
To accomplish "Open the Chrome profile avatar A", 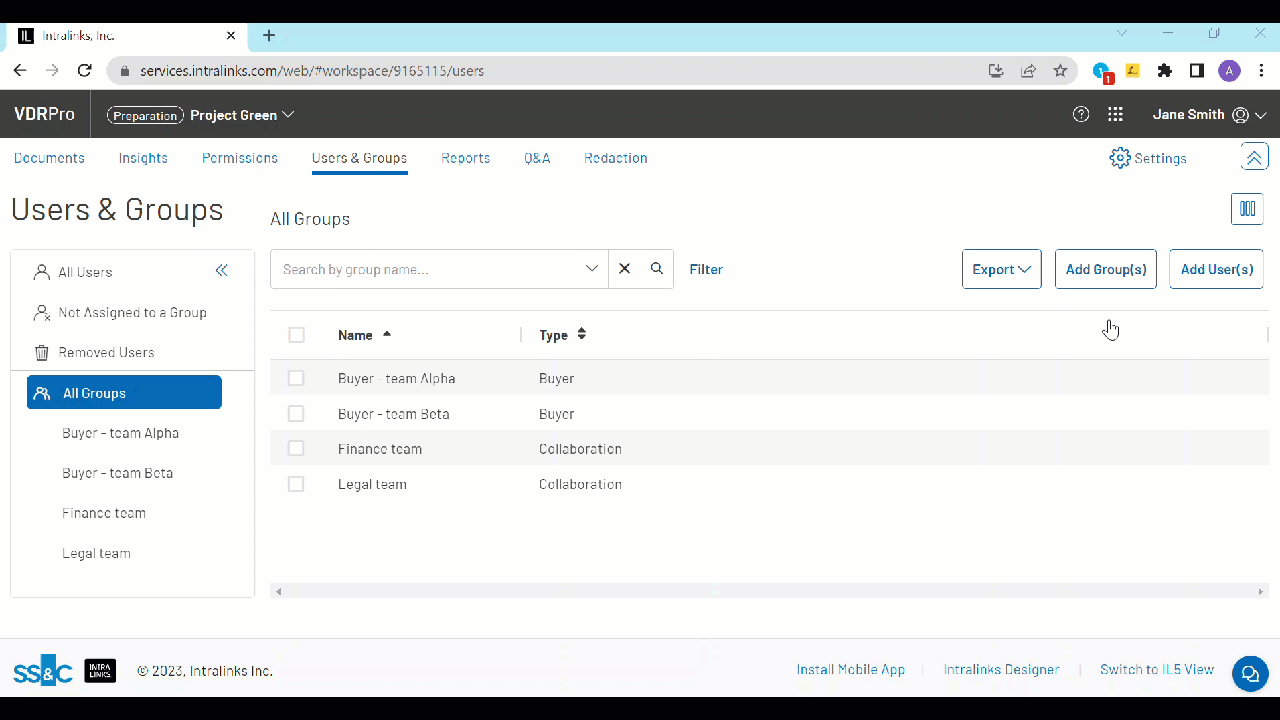I will point(1229,71).
